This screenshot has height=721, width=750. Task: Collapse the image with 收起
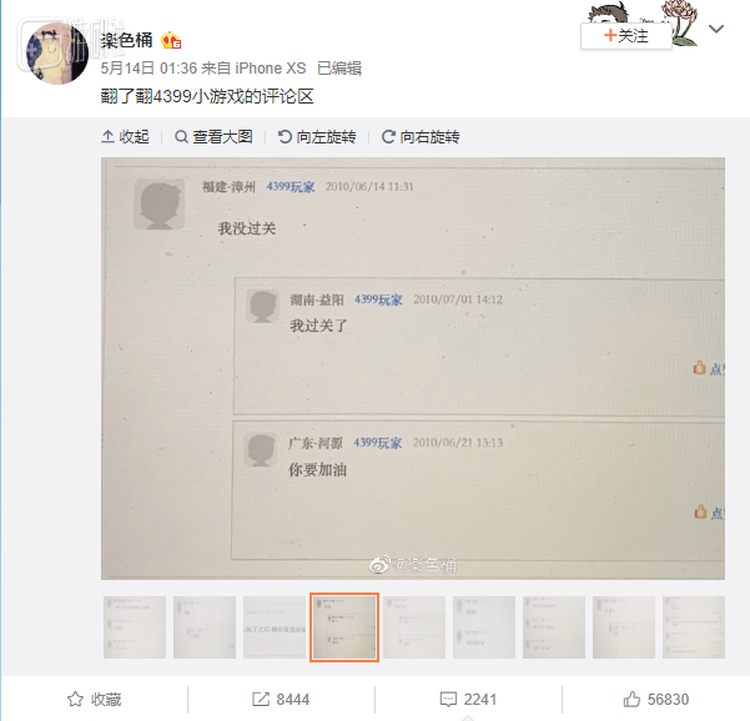click(x=125, y=137)
